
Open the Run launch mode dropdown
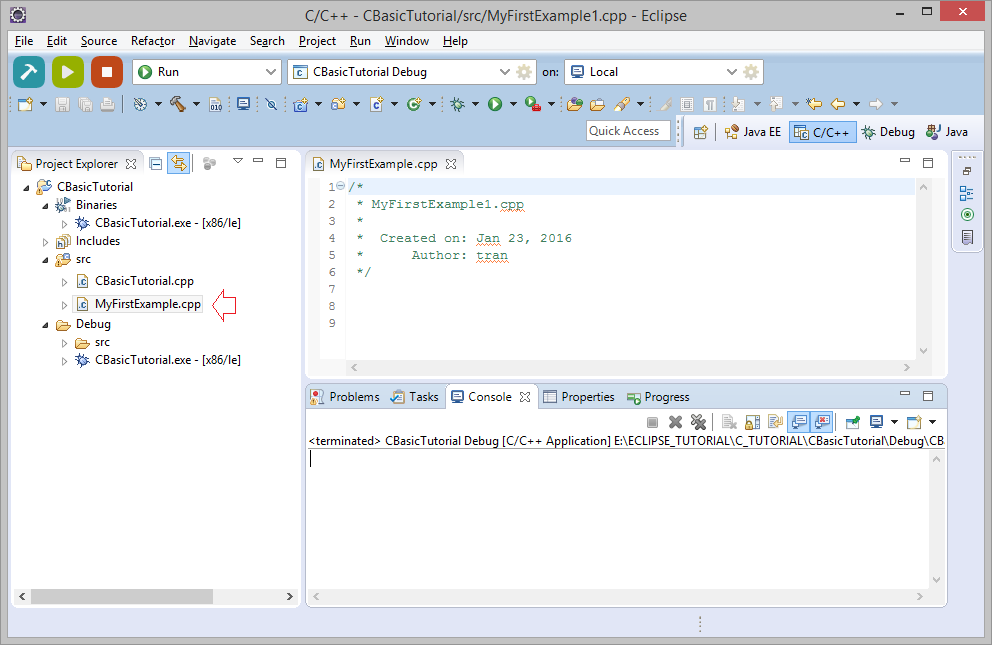271,72
